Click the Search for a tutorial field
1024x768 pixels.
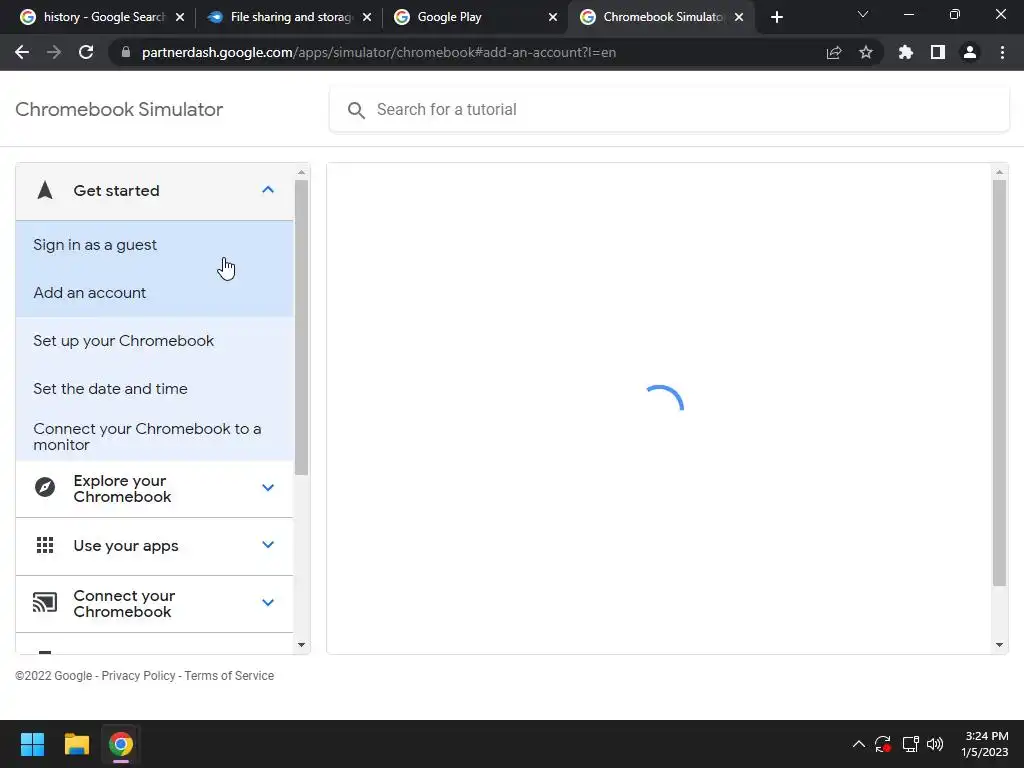tap(669, 109)
